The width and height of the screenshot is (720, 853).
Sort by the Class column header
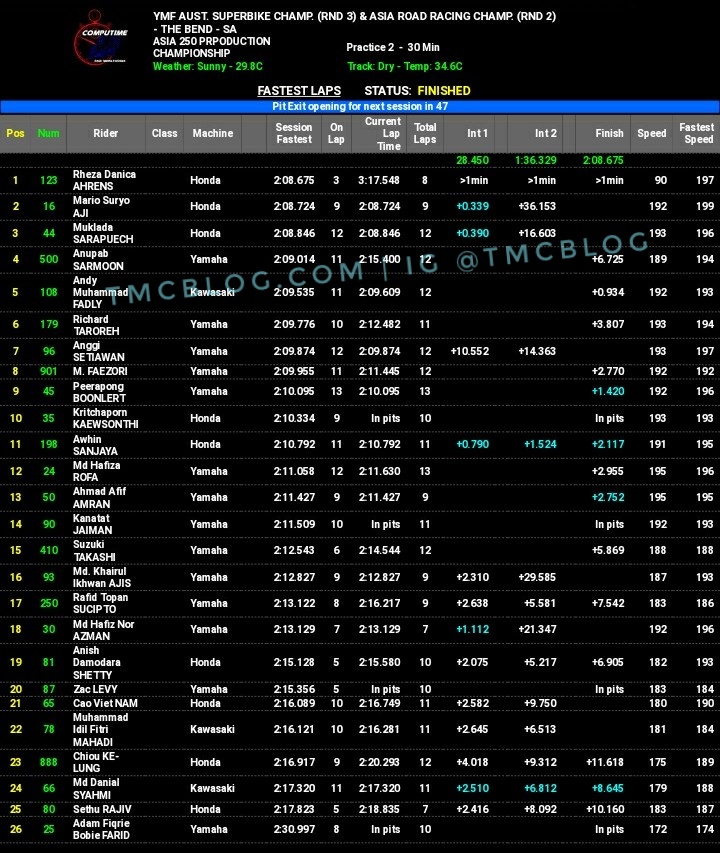pos(164,133)
